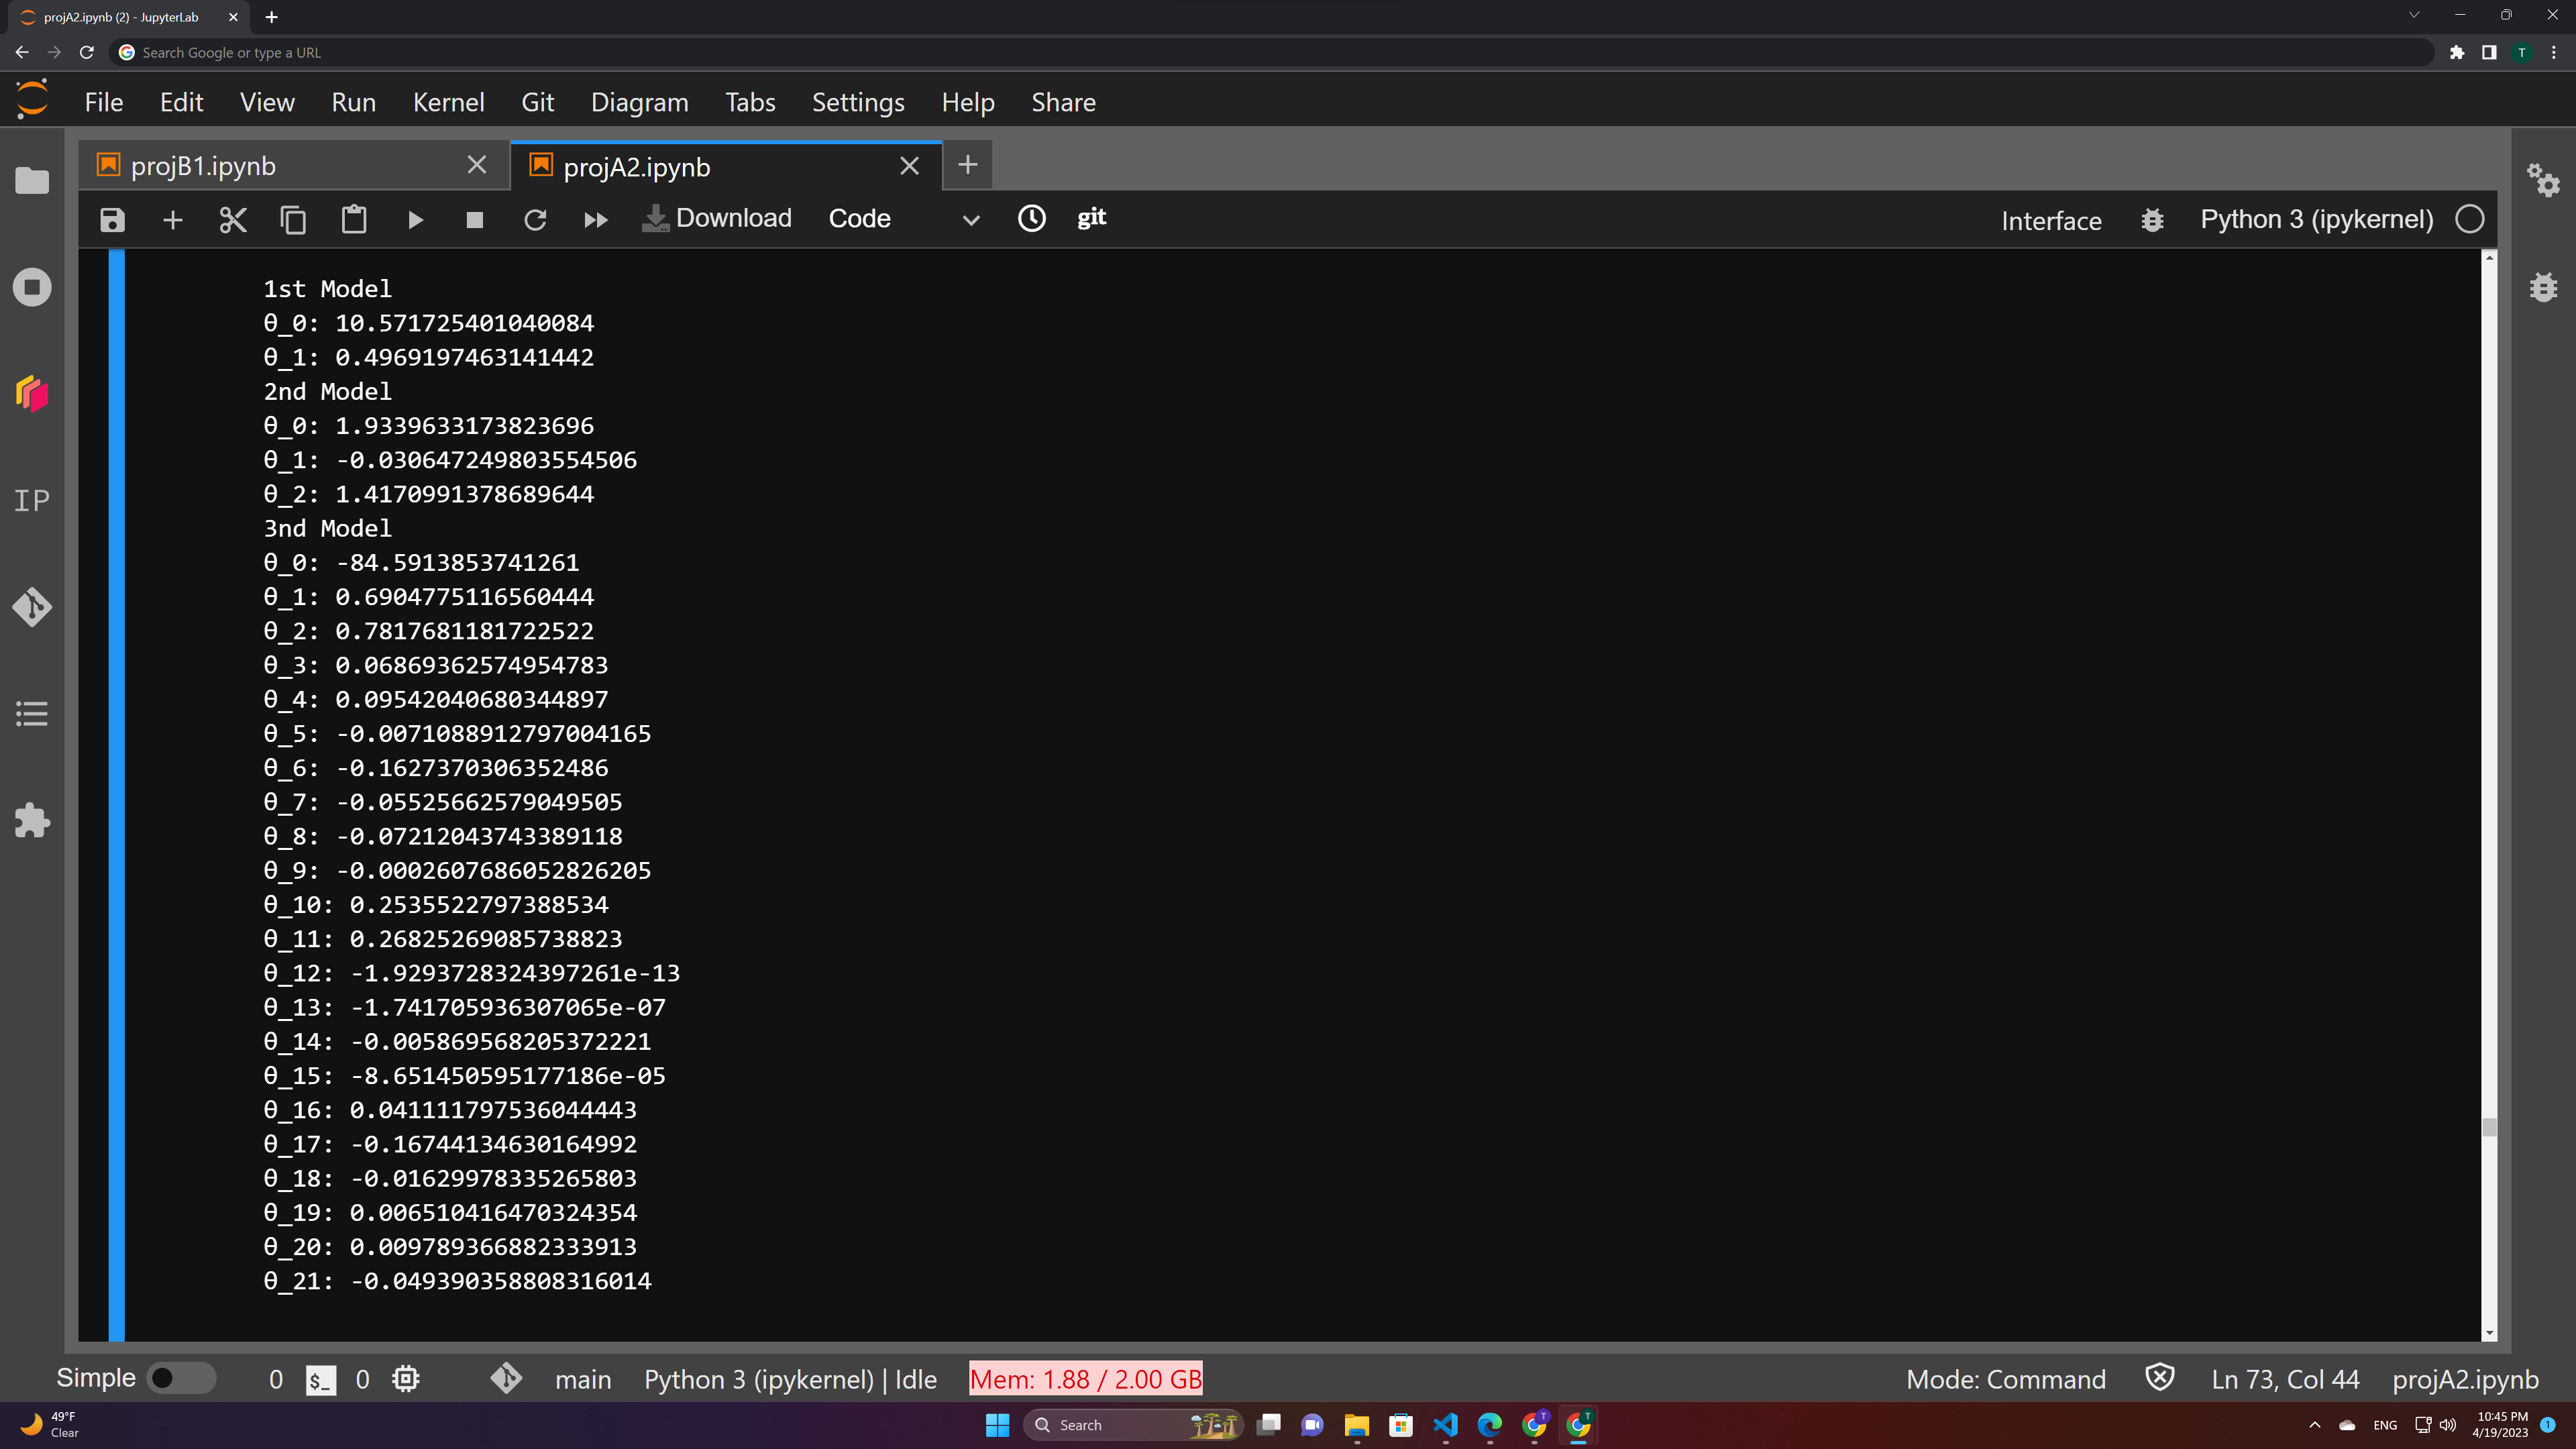Restart the kernel with the circular arrow icon
The width and height of the screenshot is (2576, 1449).
[535, 219]
